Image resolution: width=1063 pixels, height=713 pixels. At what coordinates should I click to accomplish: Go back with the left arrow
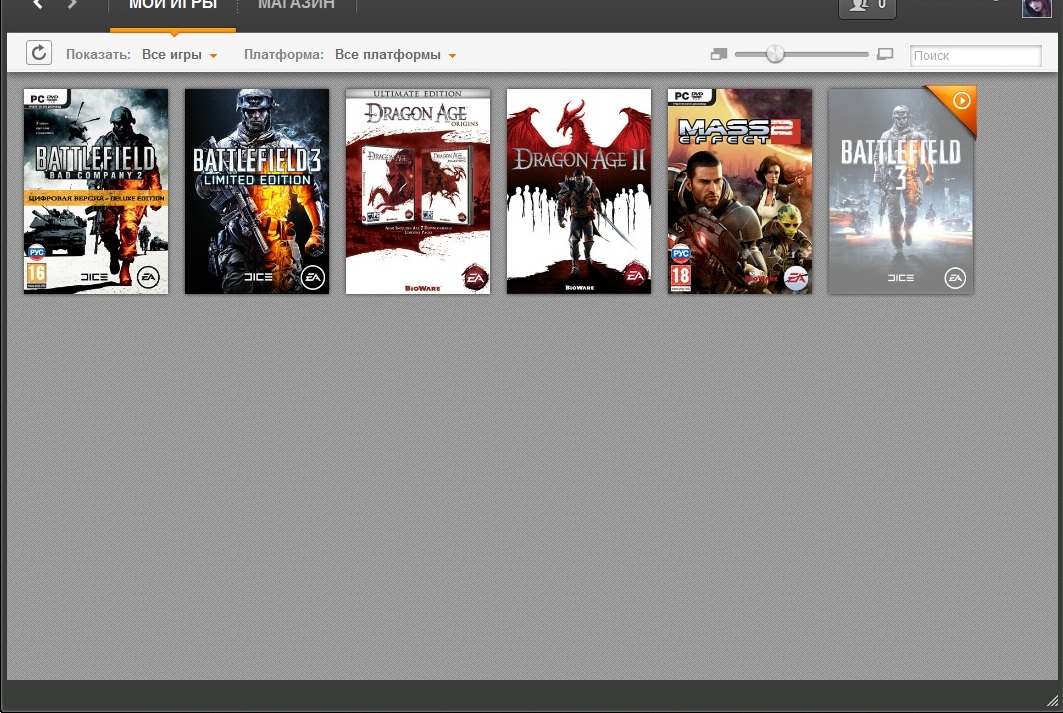(38, 4)
